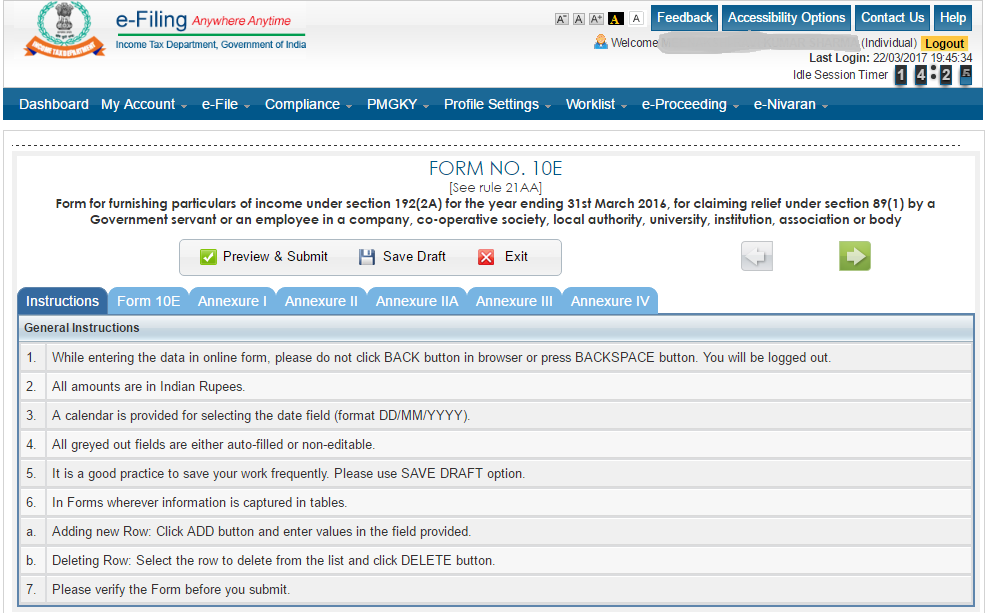Switch to the Annexure II tab
The width and height of the screenshot is (987, 613).
pos(321,301)
